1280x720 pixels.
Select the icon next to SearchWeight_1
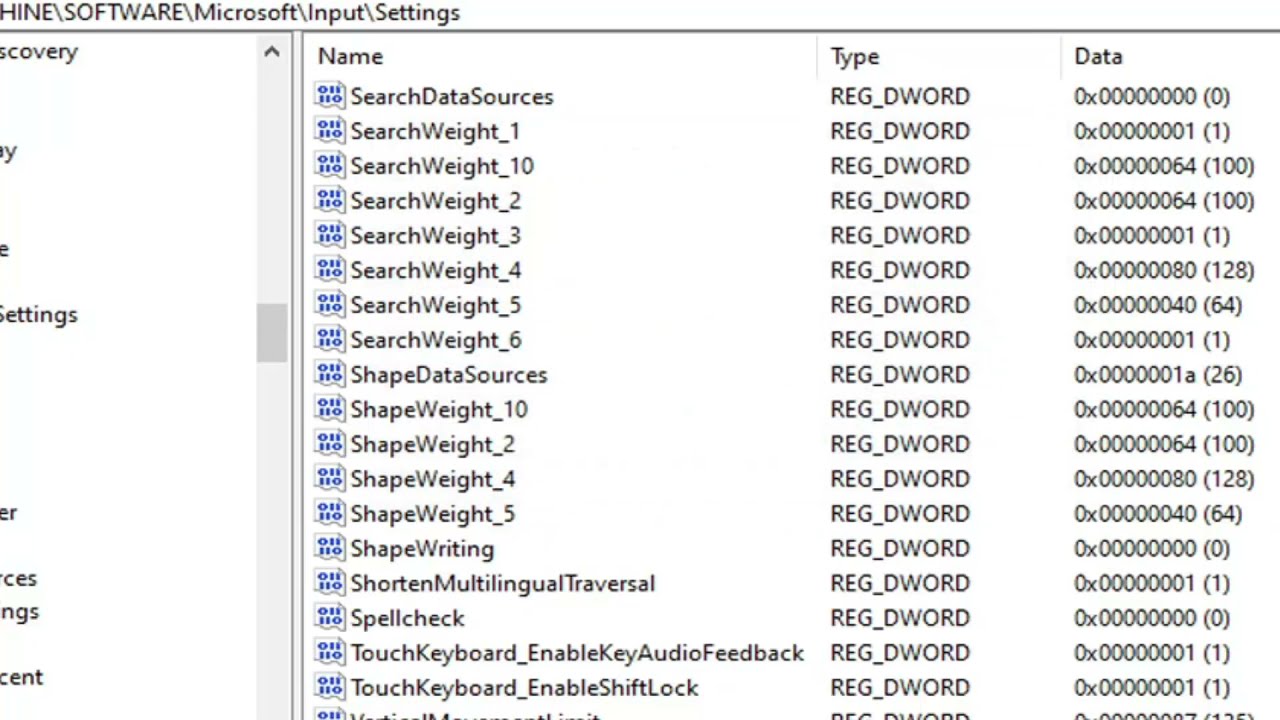[329, 131]
